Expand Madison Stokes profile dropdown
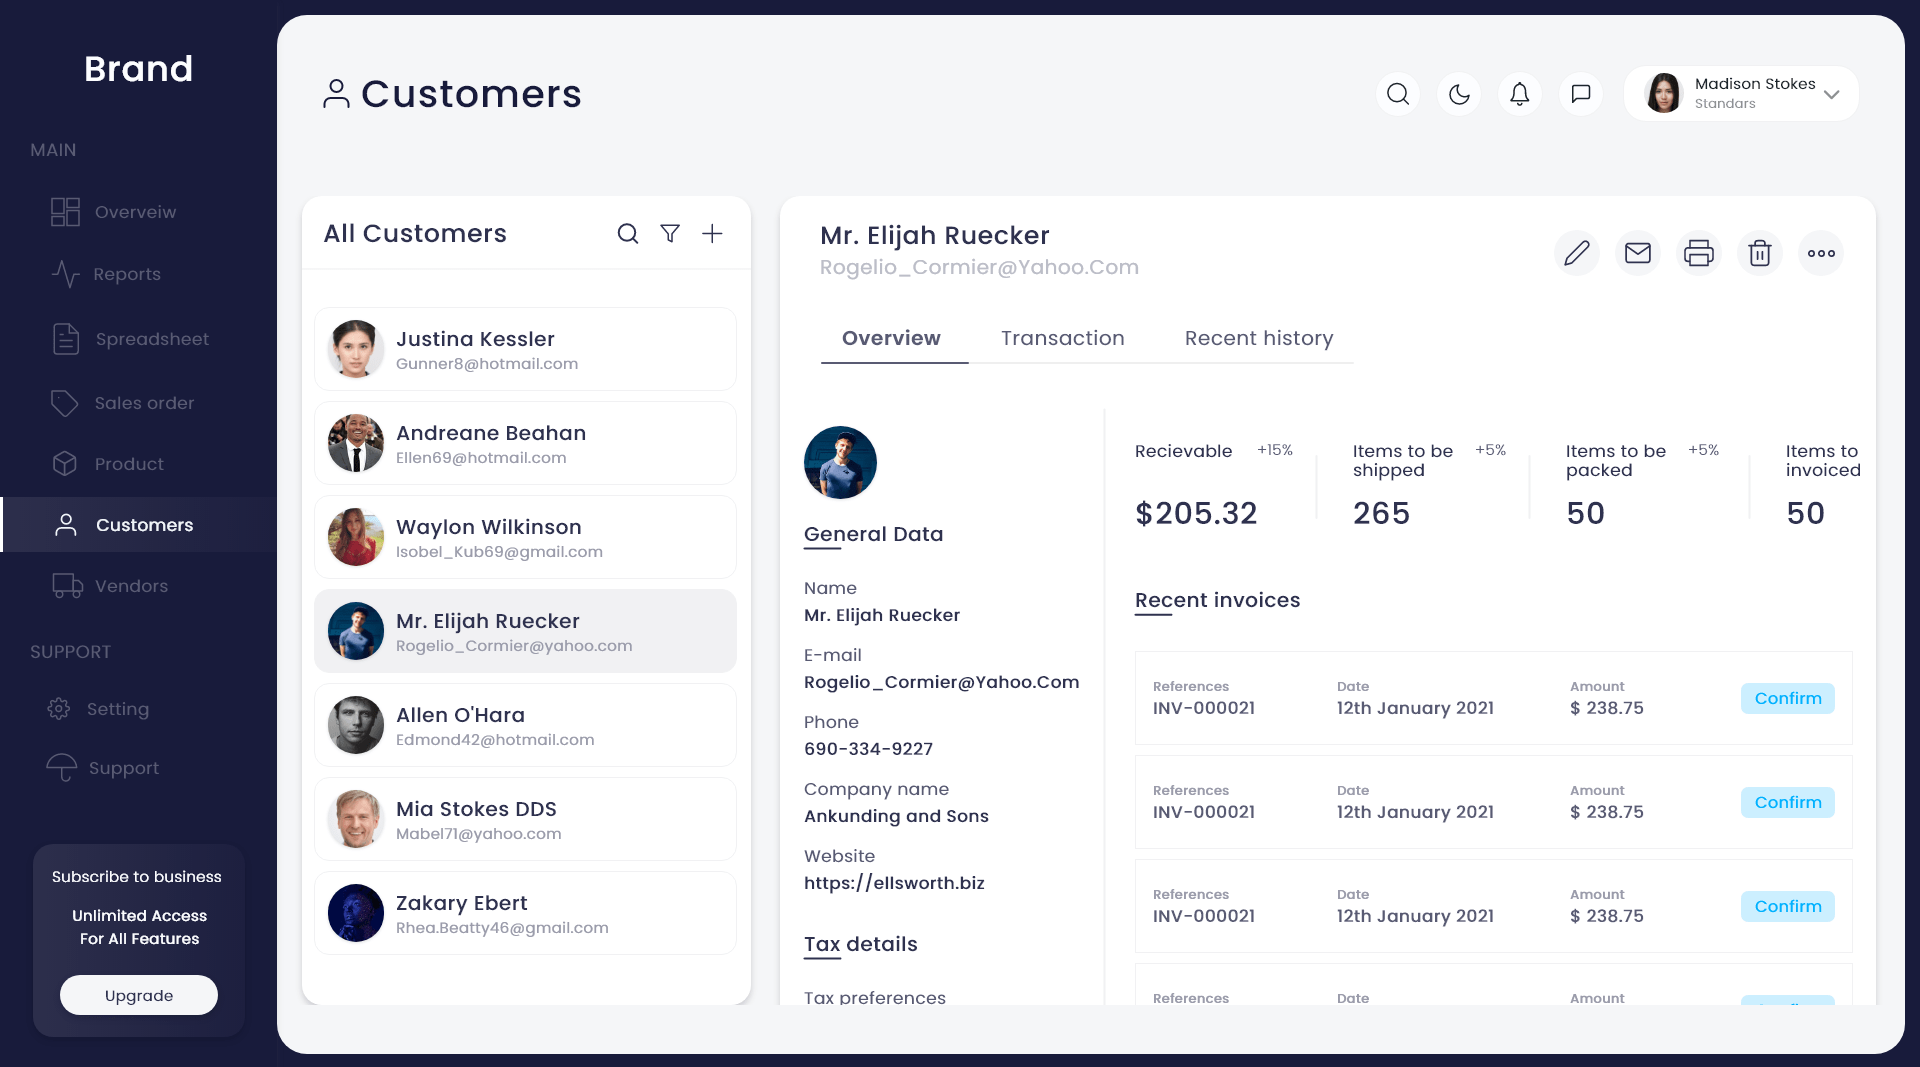This screenshot has height=1067, width=1920. tap(1833, 94)
